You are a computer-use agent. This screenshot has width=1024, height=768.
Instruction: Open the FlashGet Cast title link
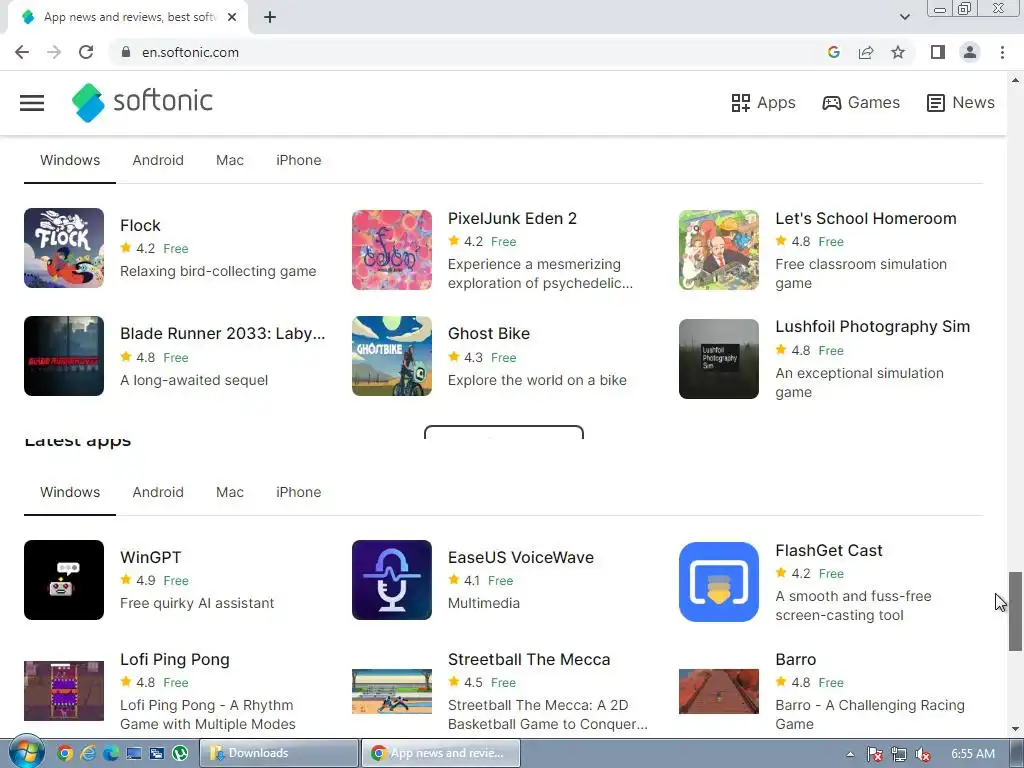pos(829,551)
